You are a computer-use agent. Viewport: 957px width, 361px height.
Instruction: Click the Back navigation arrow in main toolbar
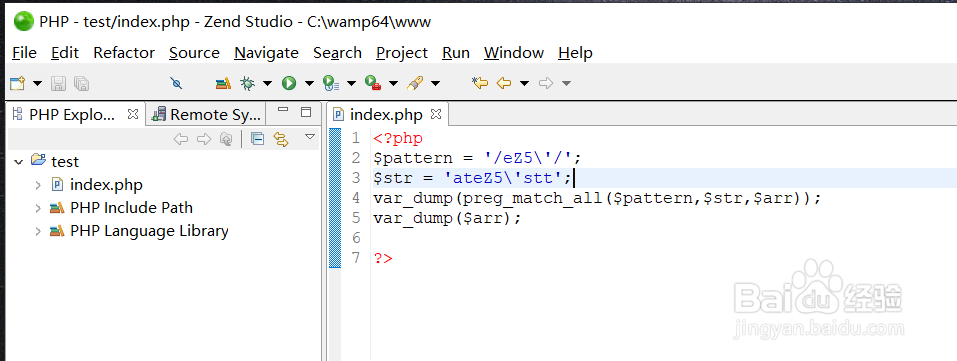tap(504, 83)
